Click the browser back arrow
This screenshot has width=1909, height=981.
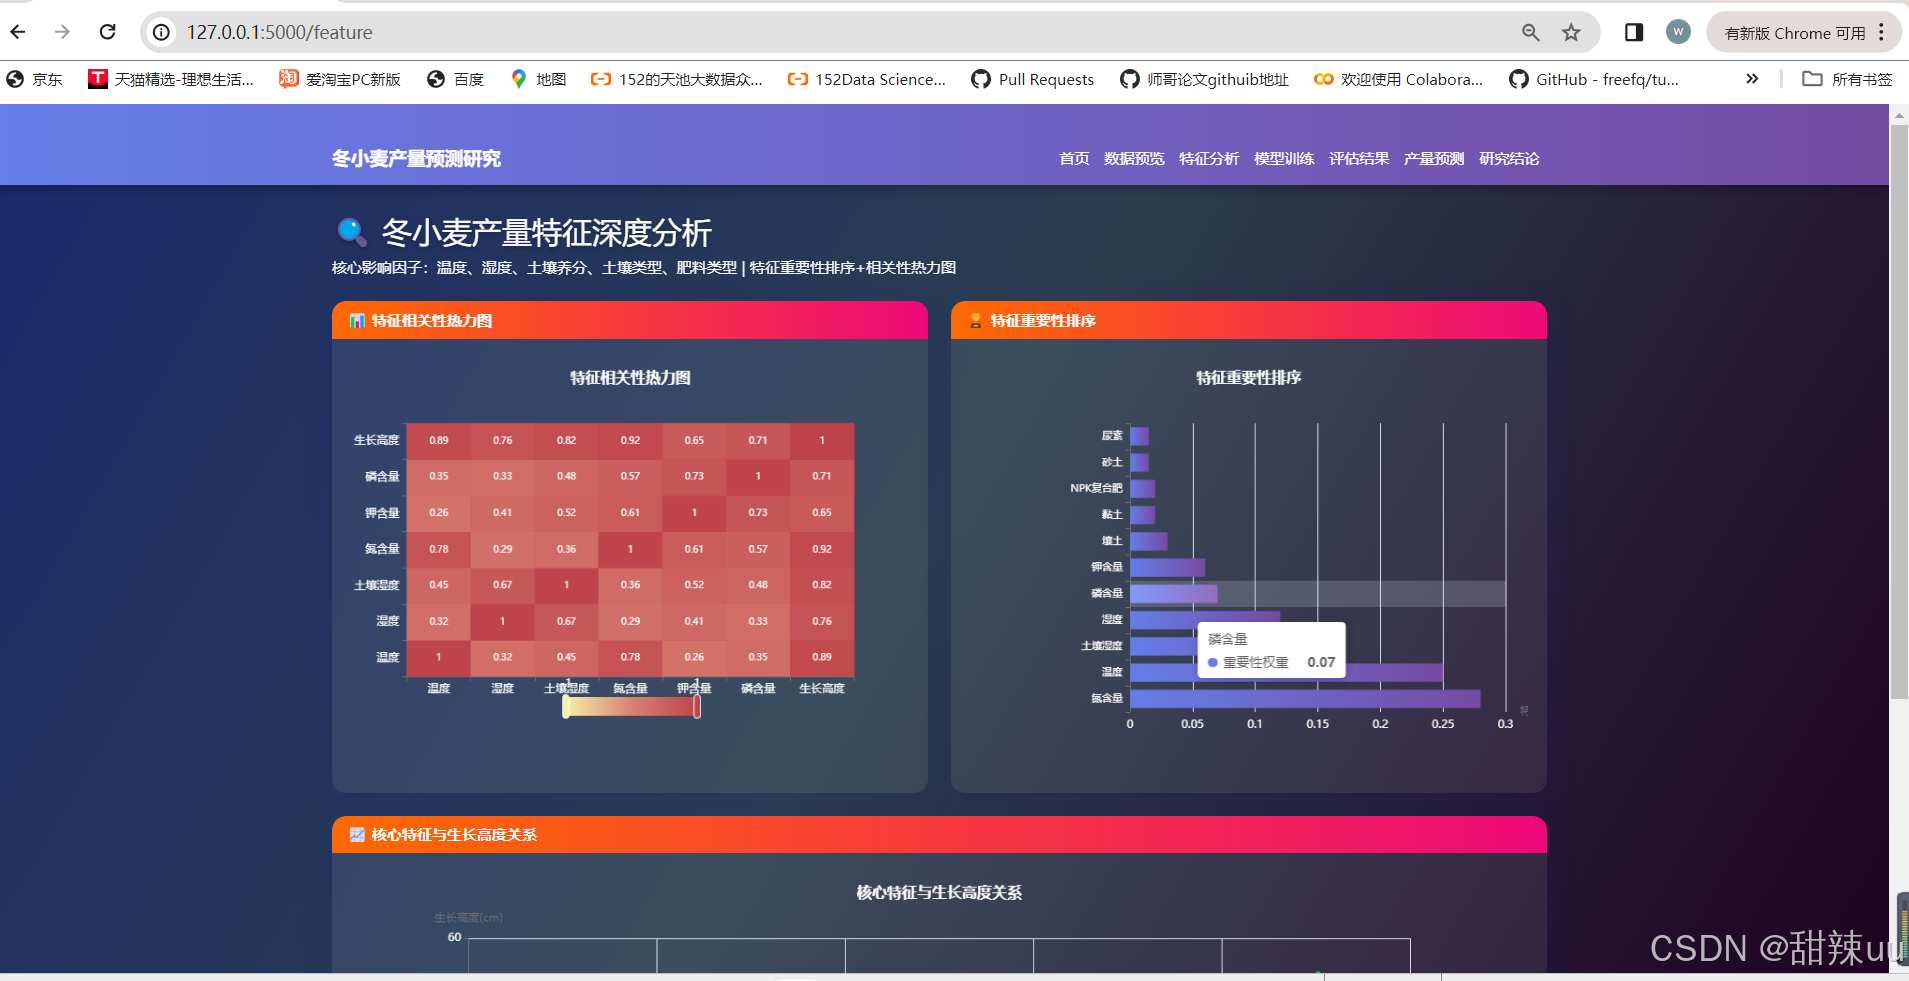point(18,32)
